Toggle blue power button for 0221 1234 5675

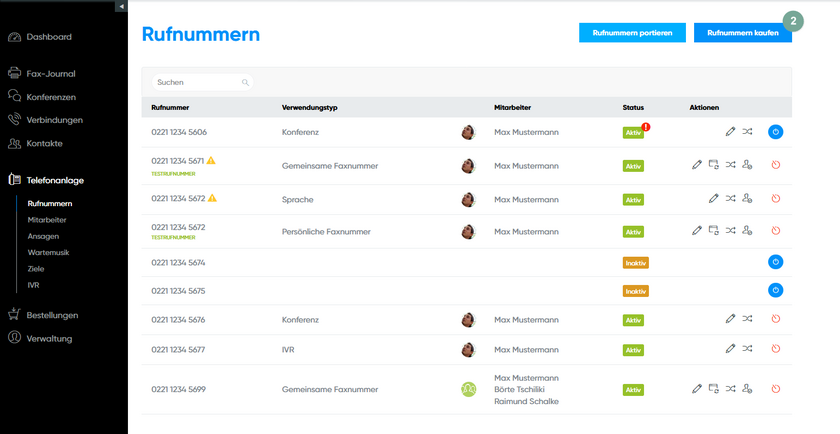point(775,291)
